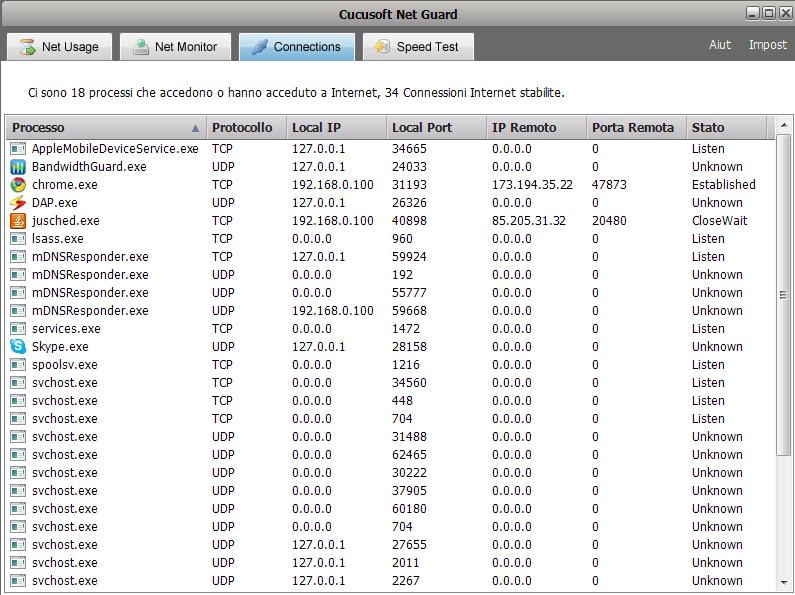The width and height of the screenshot is (795, 595).
Task: Click the scrollbar down arrow
Action: [x=784, y=583]
